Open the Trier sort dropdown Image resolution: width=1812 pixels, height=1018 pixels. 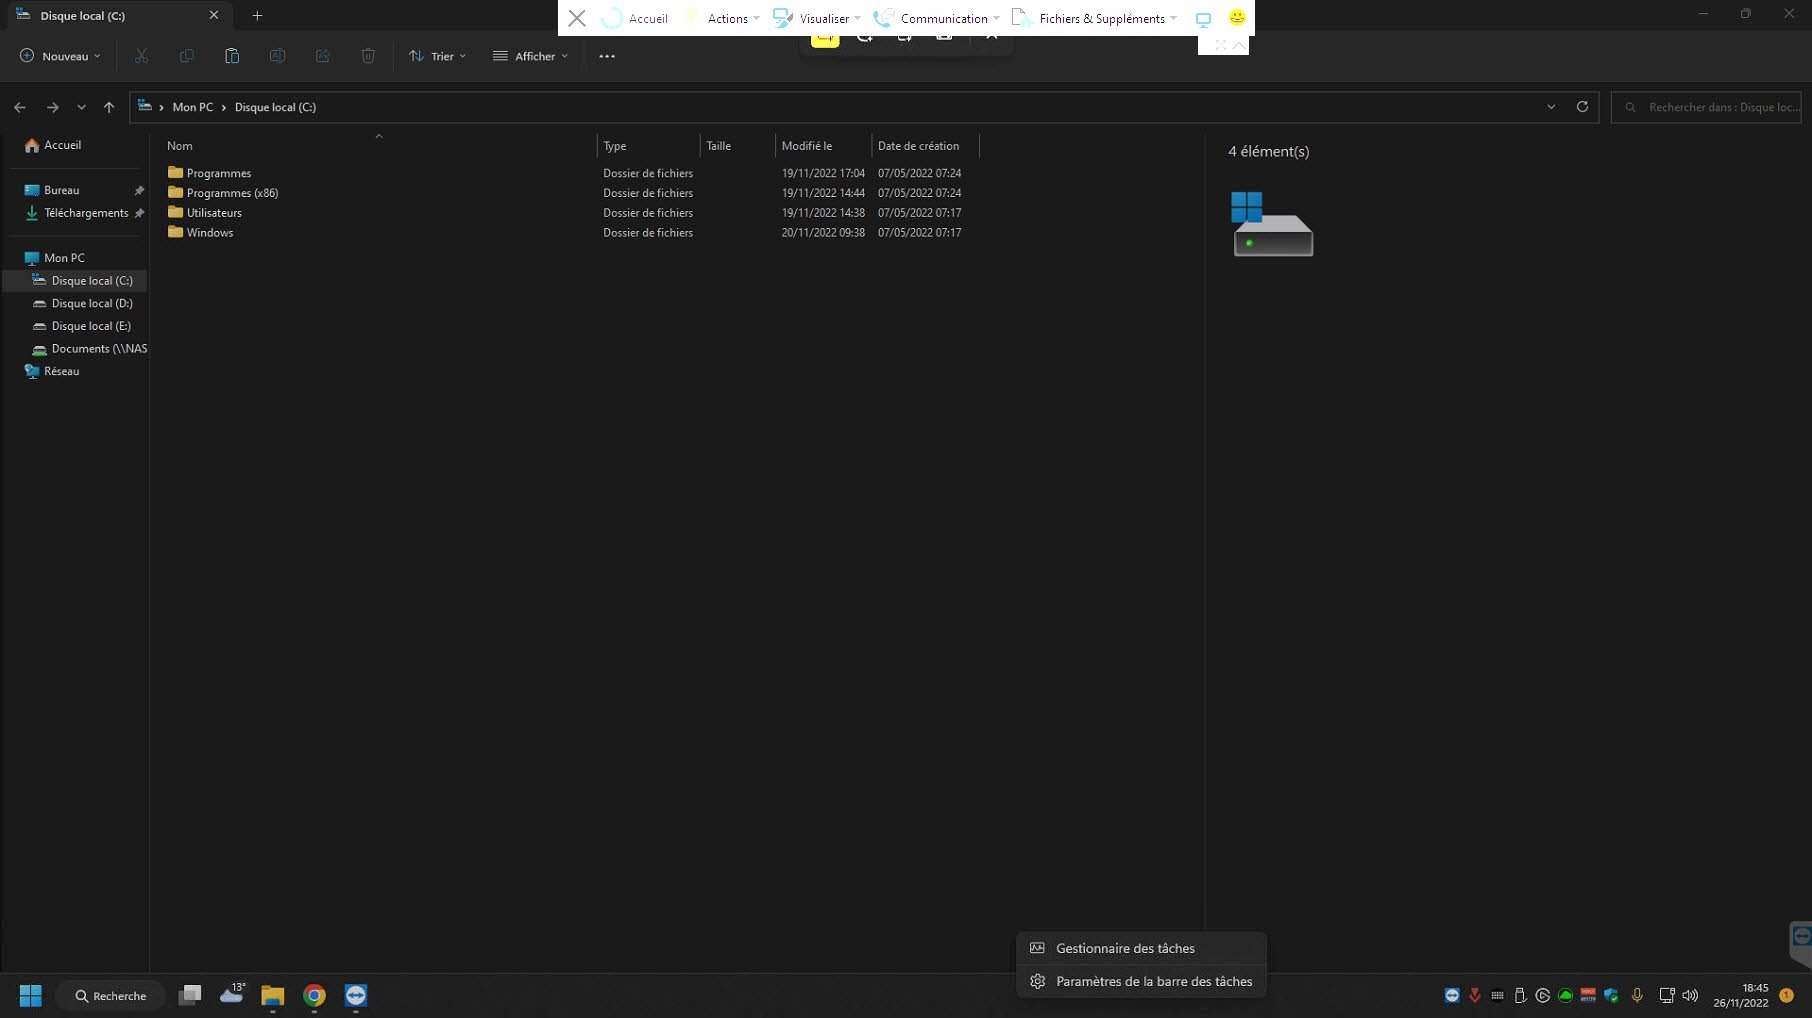tap(438, 56)
